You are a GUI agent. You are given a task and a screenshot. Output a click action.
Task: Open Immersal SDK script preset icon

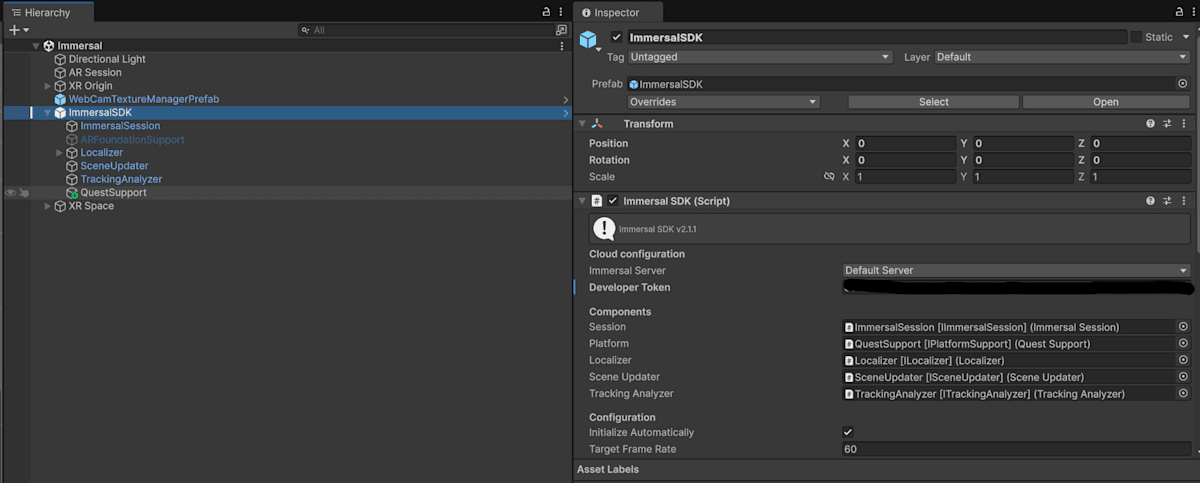(1167, 201)
